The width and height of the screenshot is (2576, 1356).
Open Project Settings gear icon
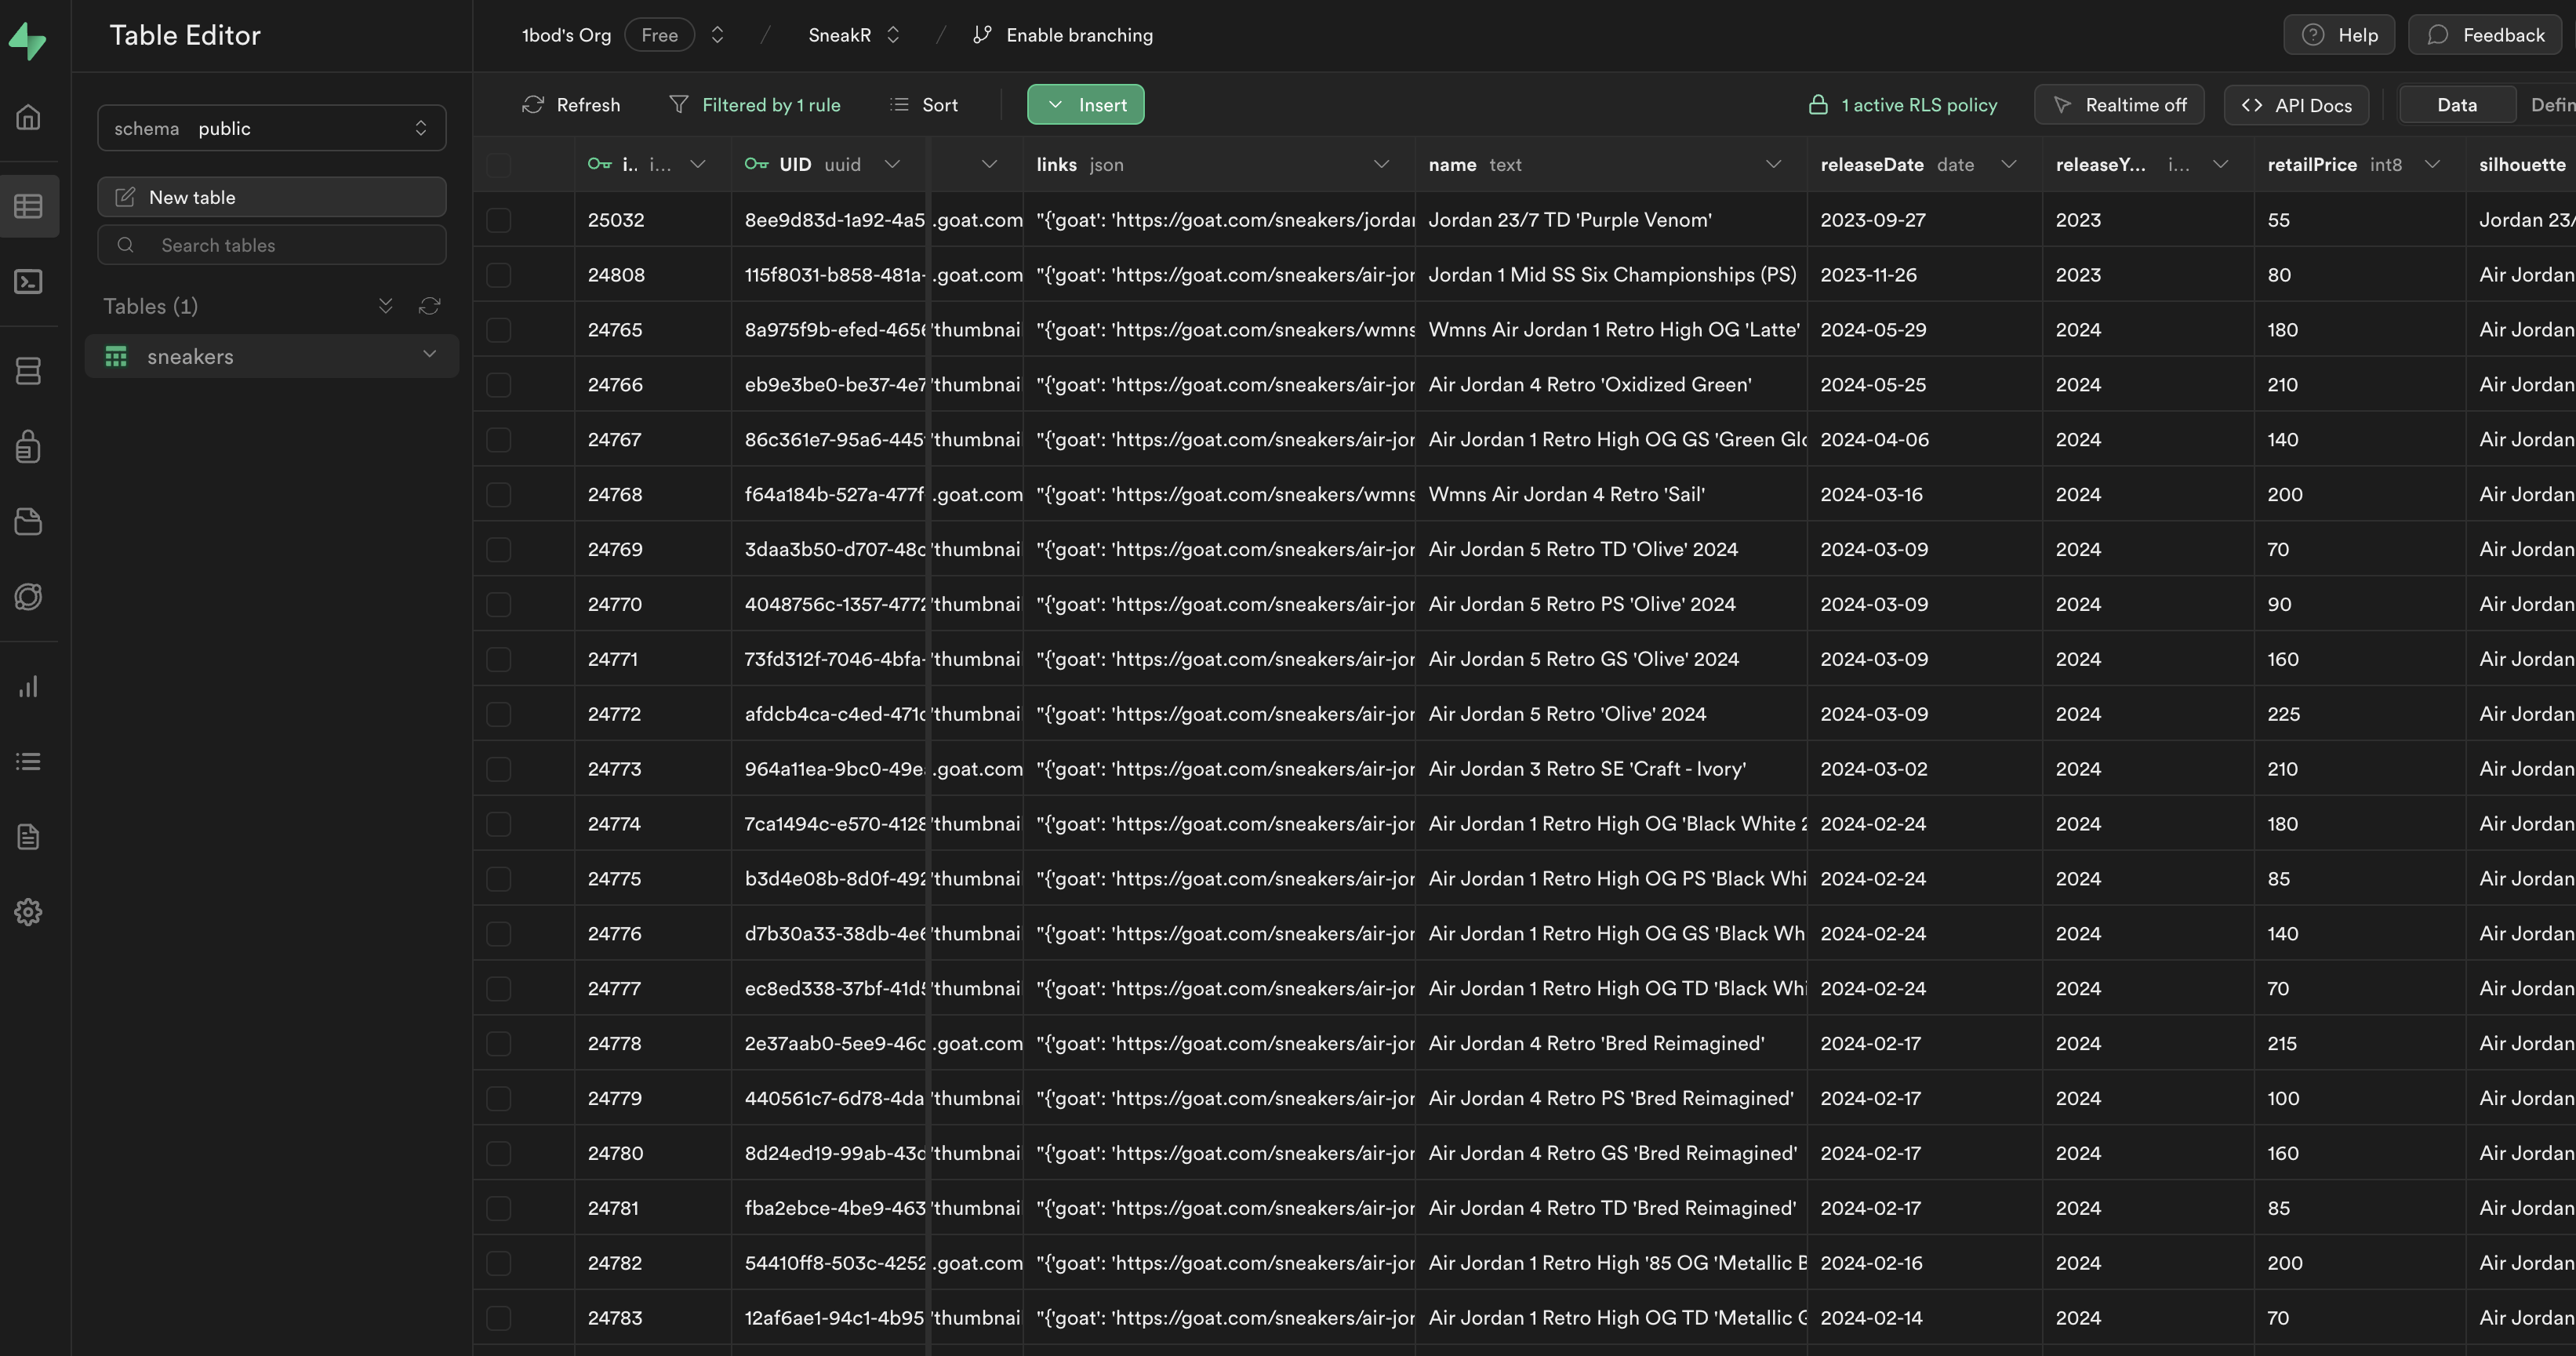tap(28, 912)
